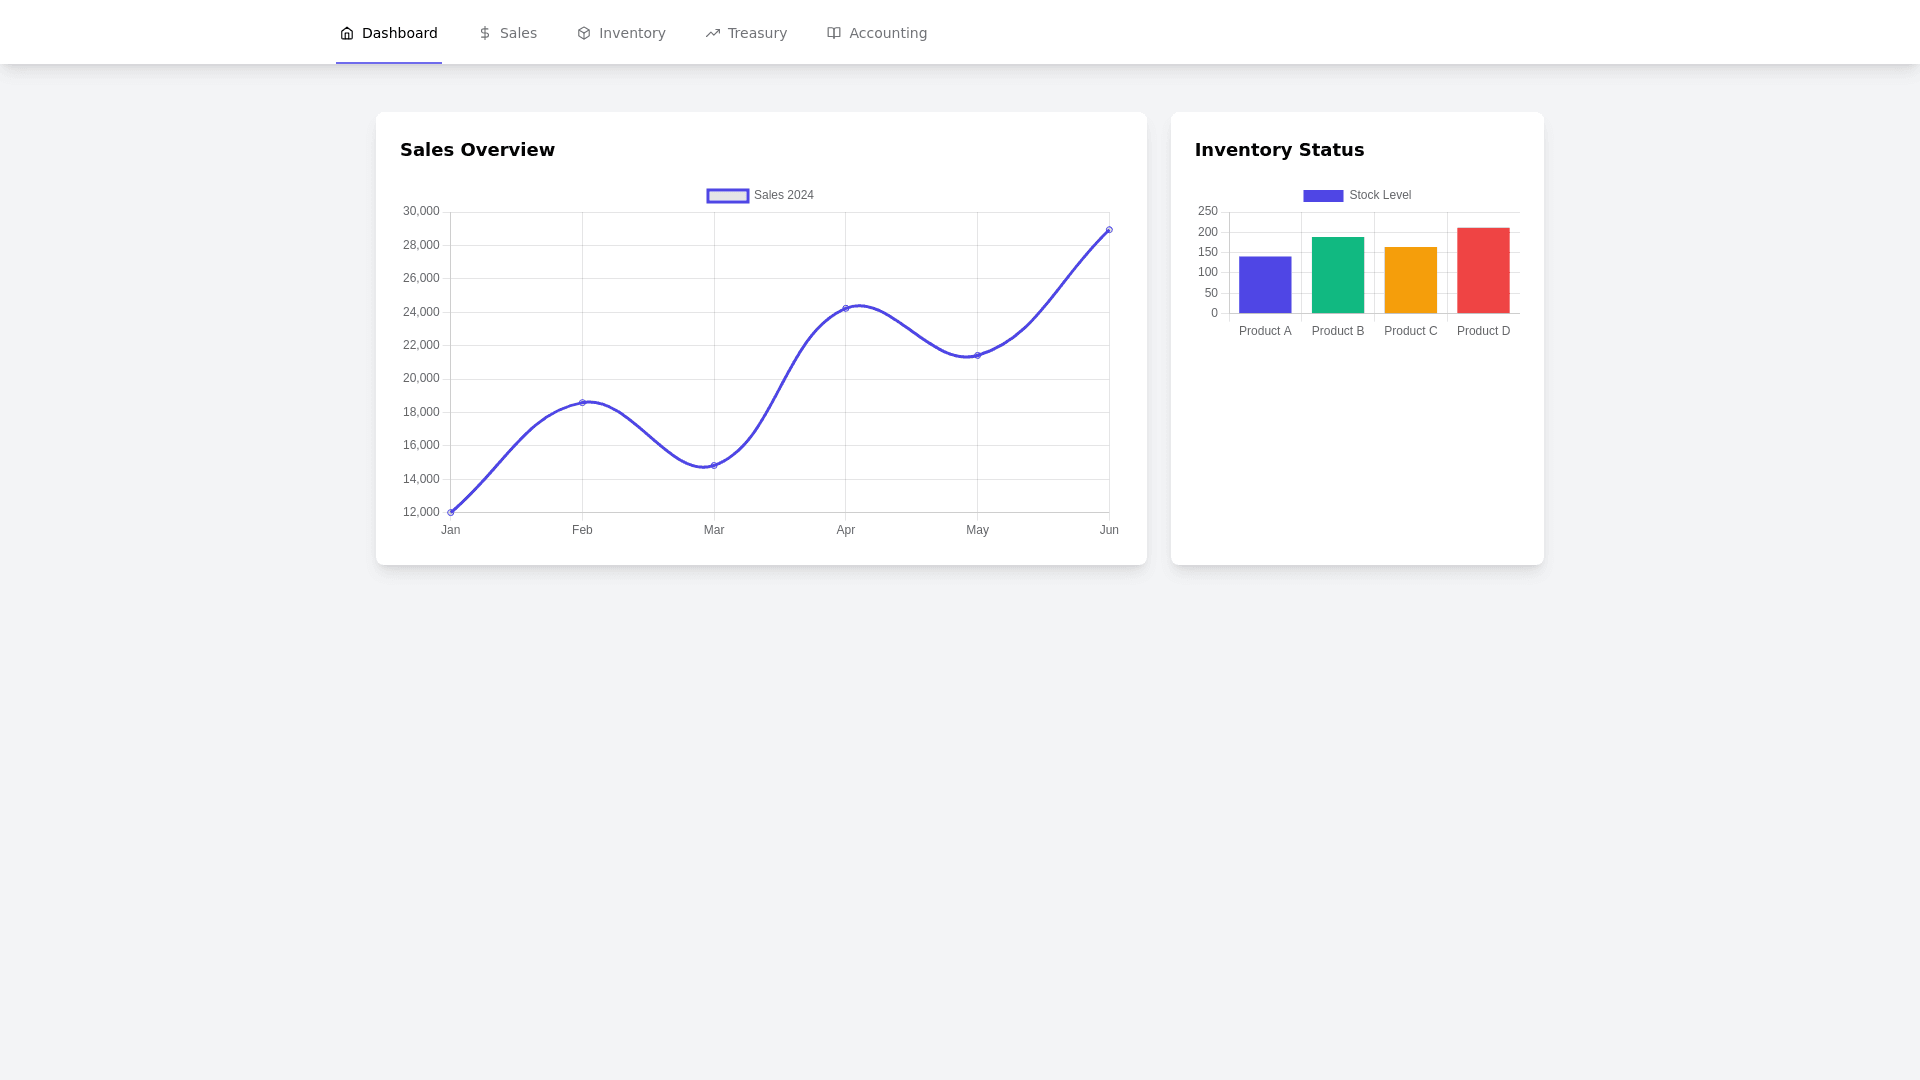
Task: Select the Product C orange bar
Action: coord(1410,280)
